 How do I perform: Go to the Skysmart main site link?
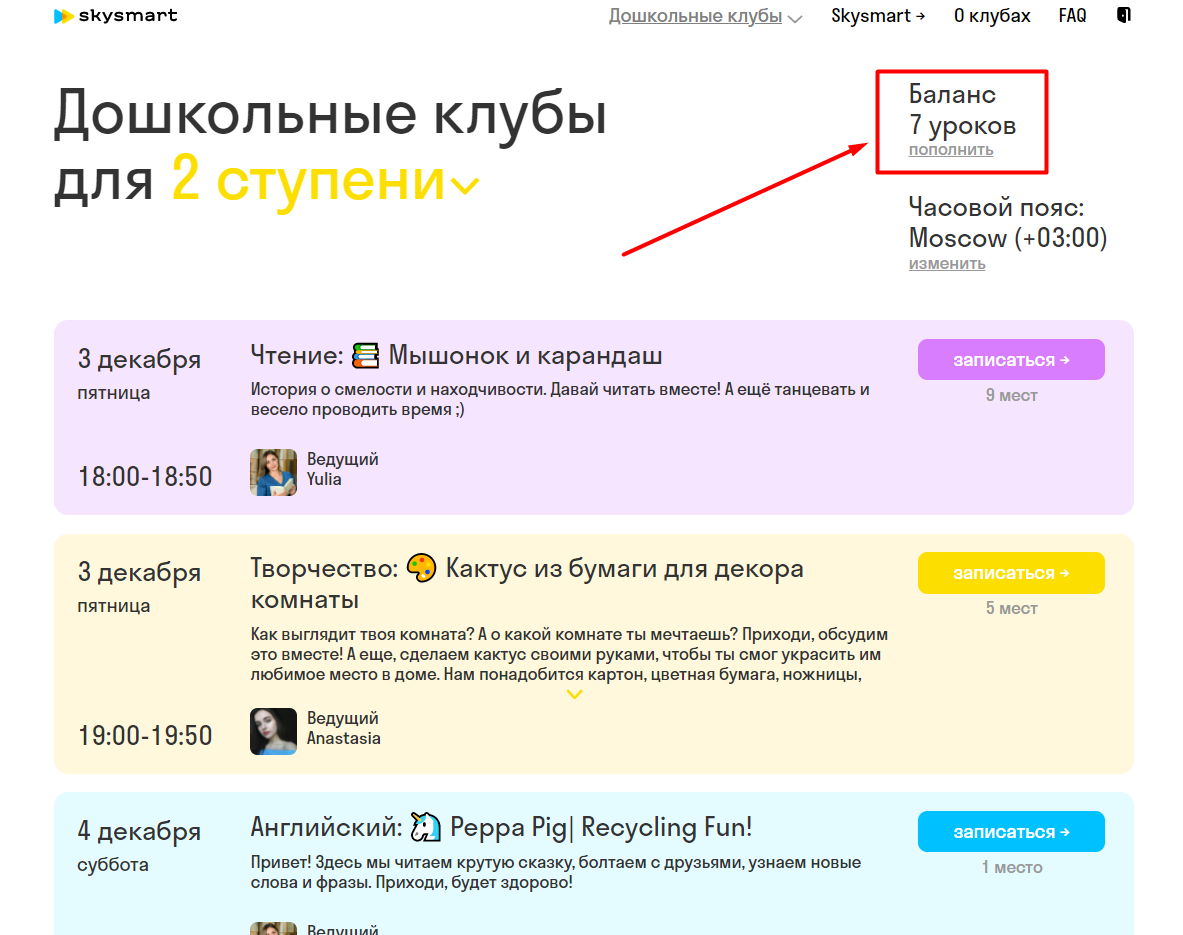(878, 16)
